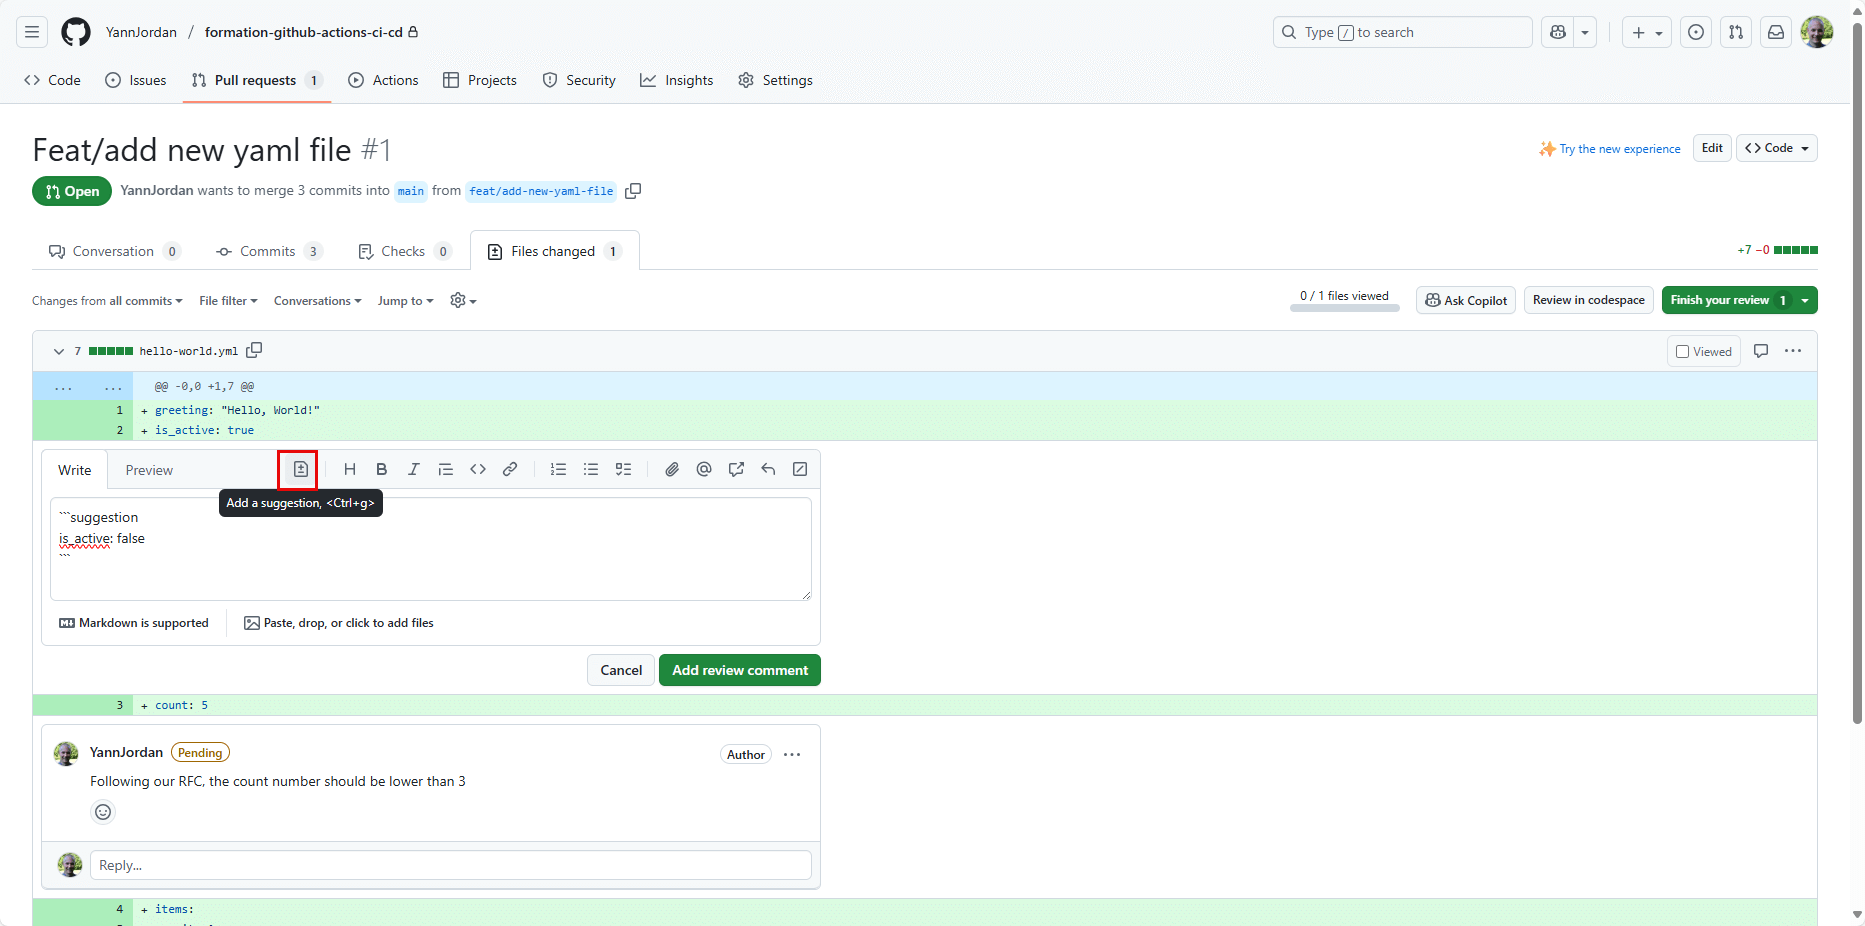Screen dimensions: 1865x926
Task: Open the feat-add-new-yaml-file branch link
Action: coord(540,191)
